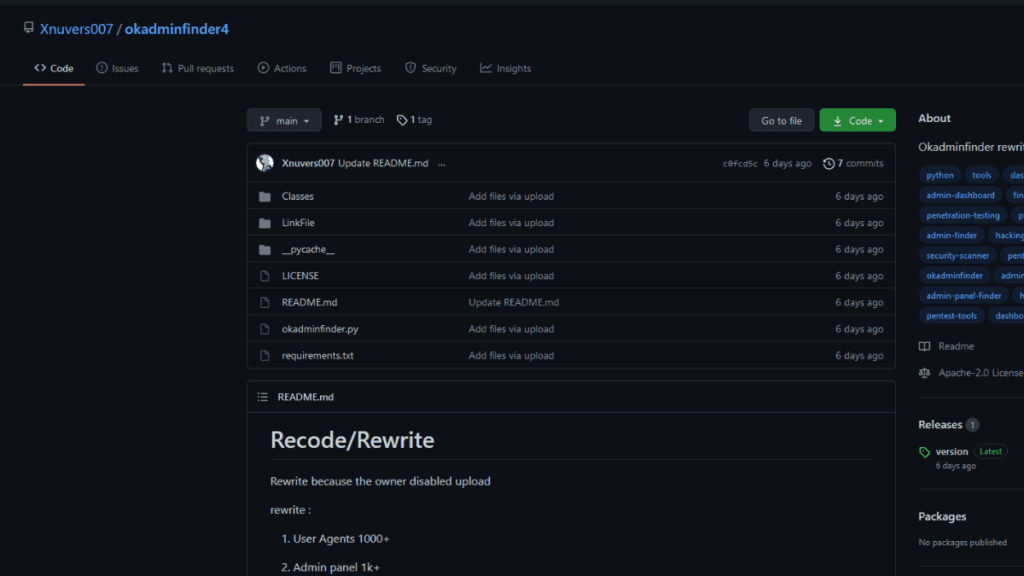Click the file icon beside okadminfinder.py
Image resolution: width=1024 pixels, height=576 pixels.
tap(264, 329)
